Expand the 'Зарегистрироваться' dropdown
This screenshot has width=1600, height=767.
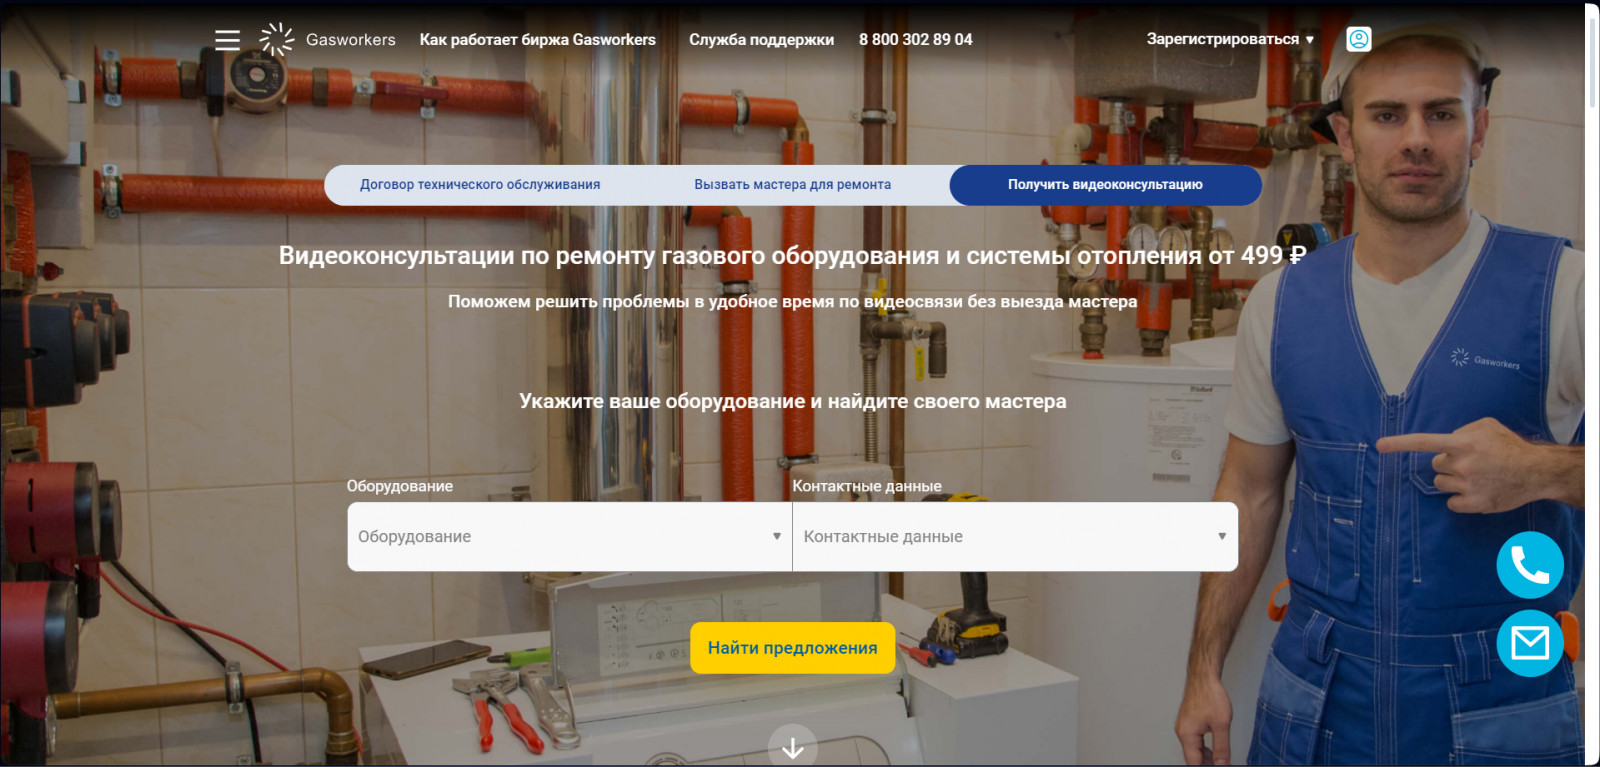coord(1230,39)
